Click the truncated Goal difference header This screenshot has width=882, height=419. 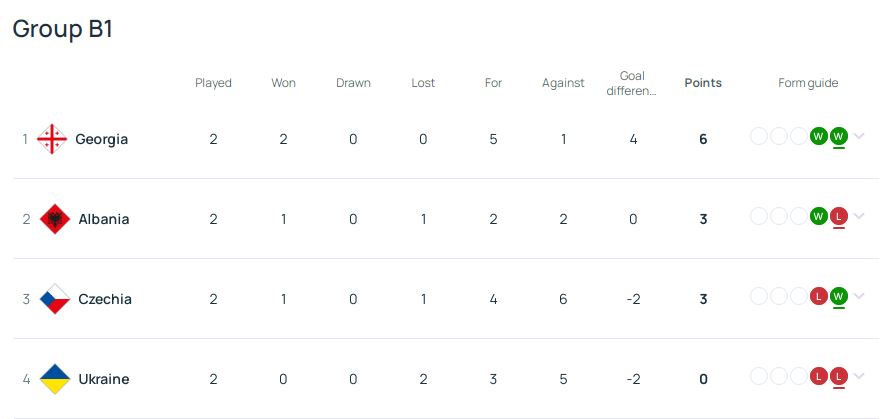632,83
